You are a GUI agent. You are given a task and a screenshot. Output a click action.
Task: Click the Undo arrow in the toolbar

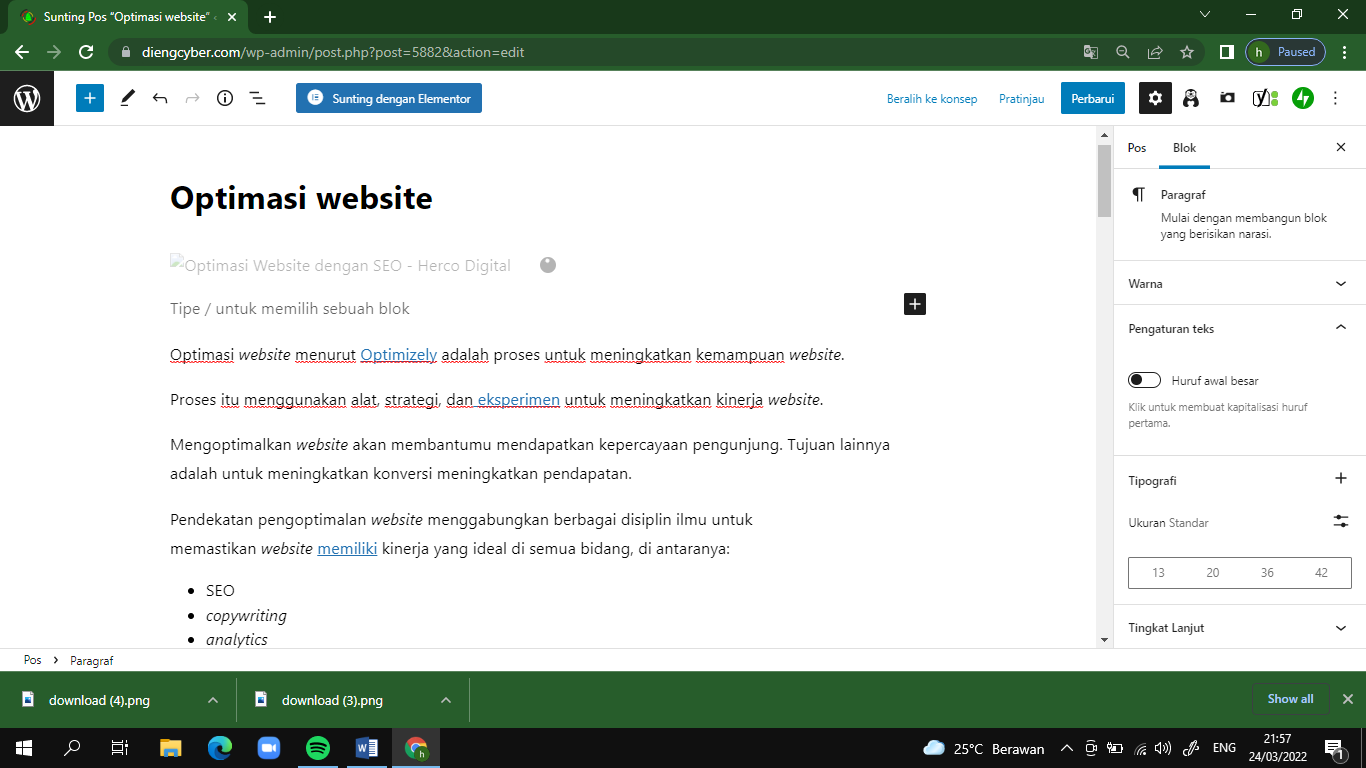click(x=160, y=98)
